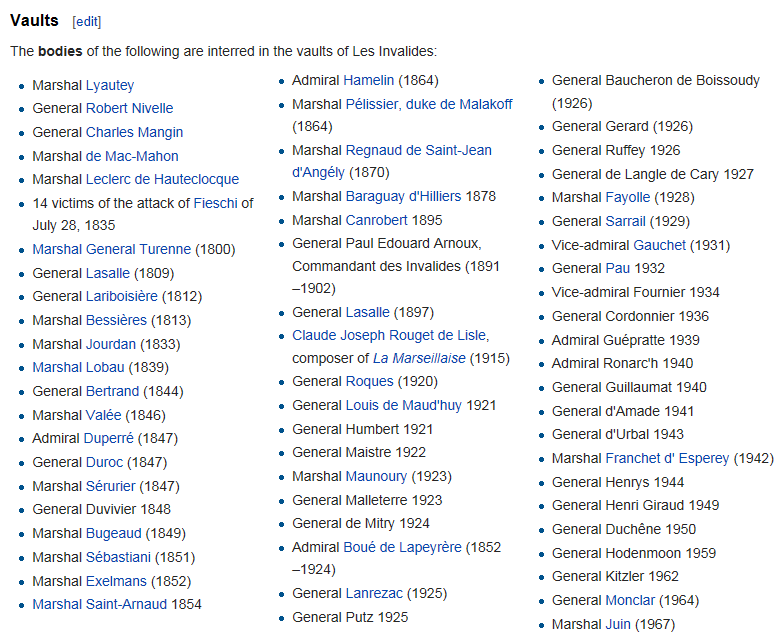This screenshot has height=638, width=781.
Task: Open the Bertrand link
Action: [113, 391]
